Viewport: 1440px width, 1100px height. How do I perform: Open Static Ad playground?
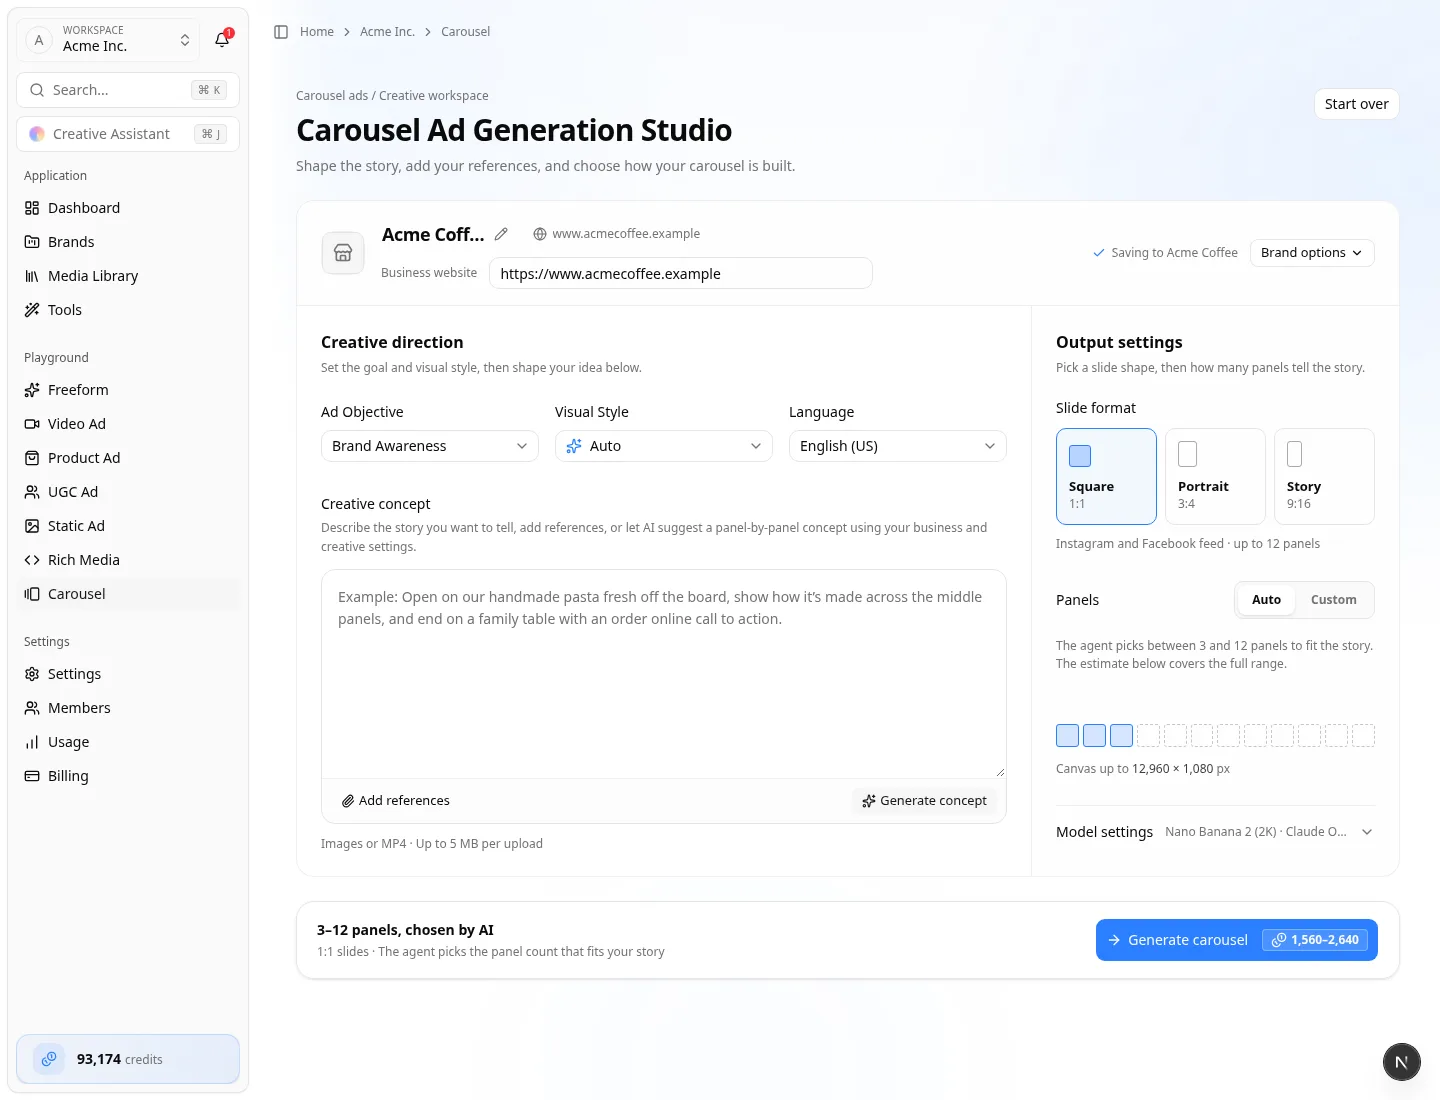coord(128,526)
